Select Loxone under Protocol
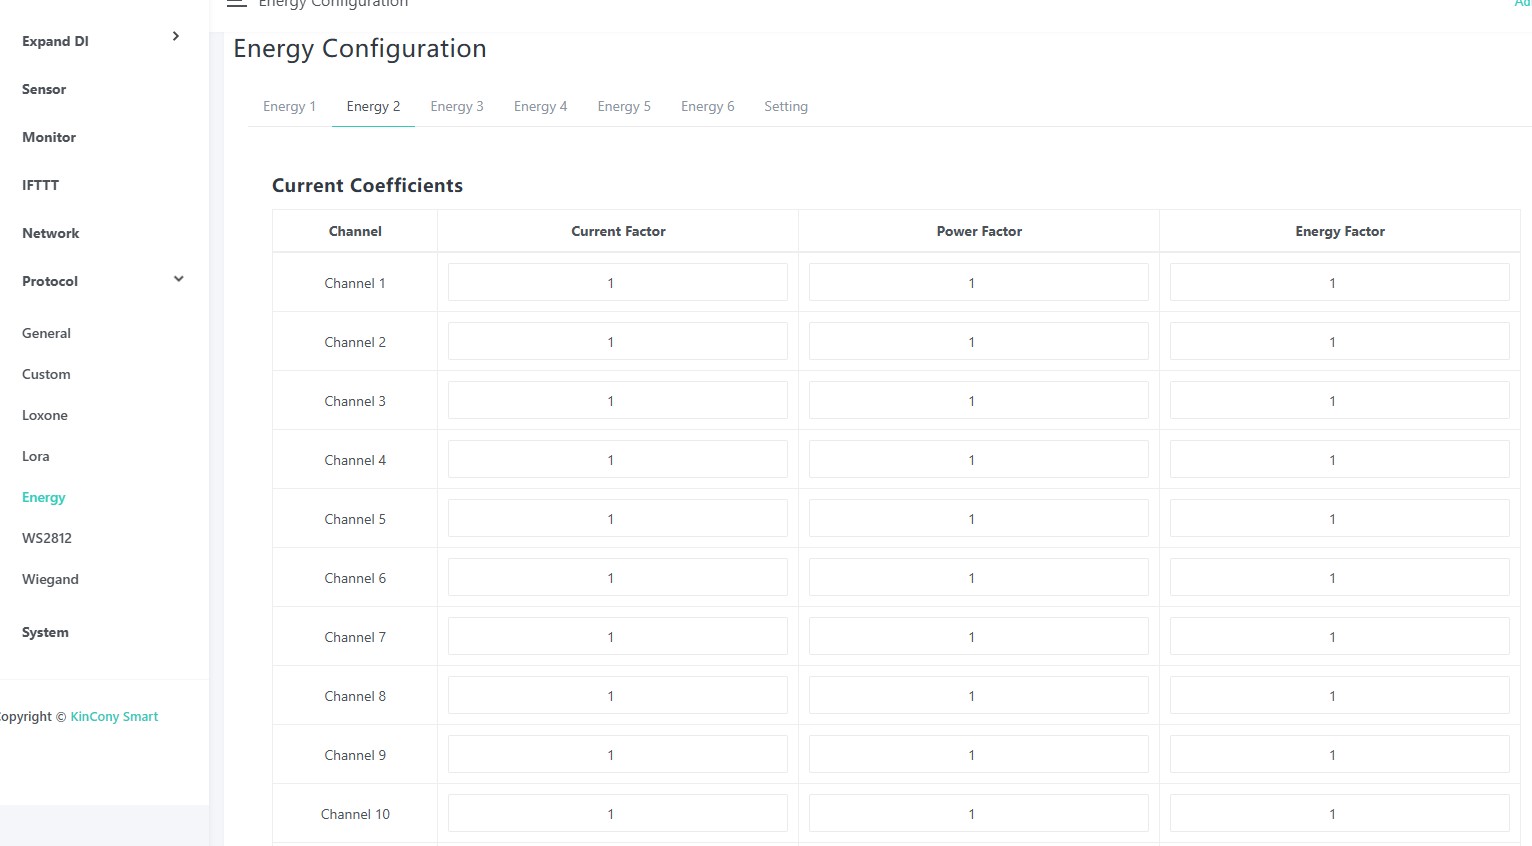Screen dimensions: 1532x846 tap(45, 415)
